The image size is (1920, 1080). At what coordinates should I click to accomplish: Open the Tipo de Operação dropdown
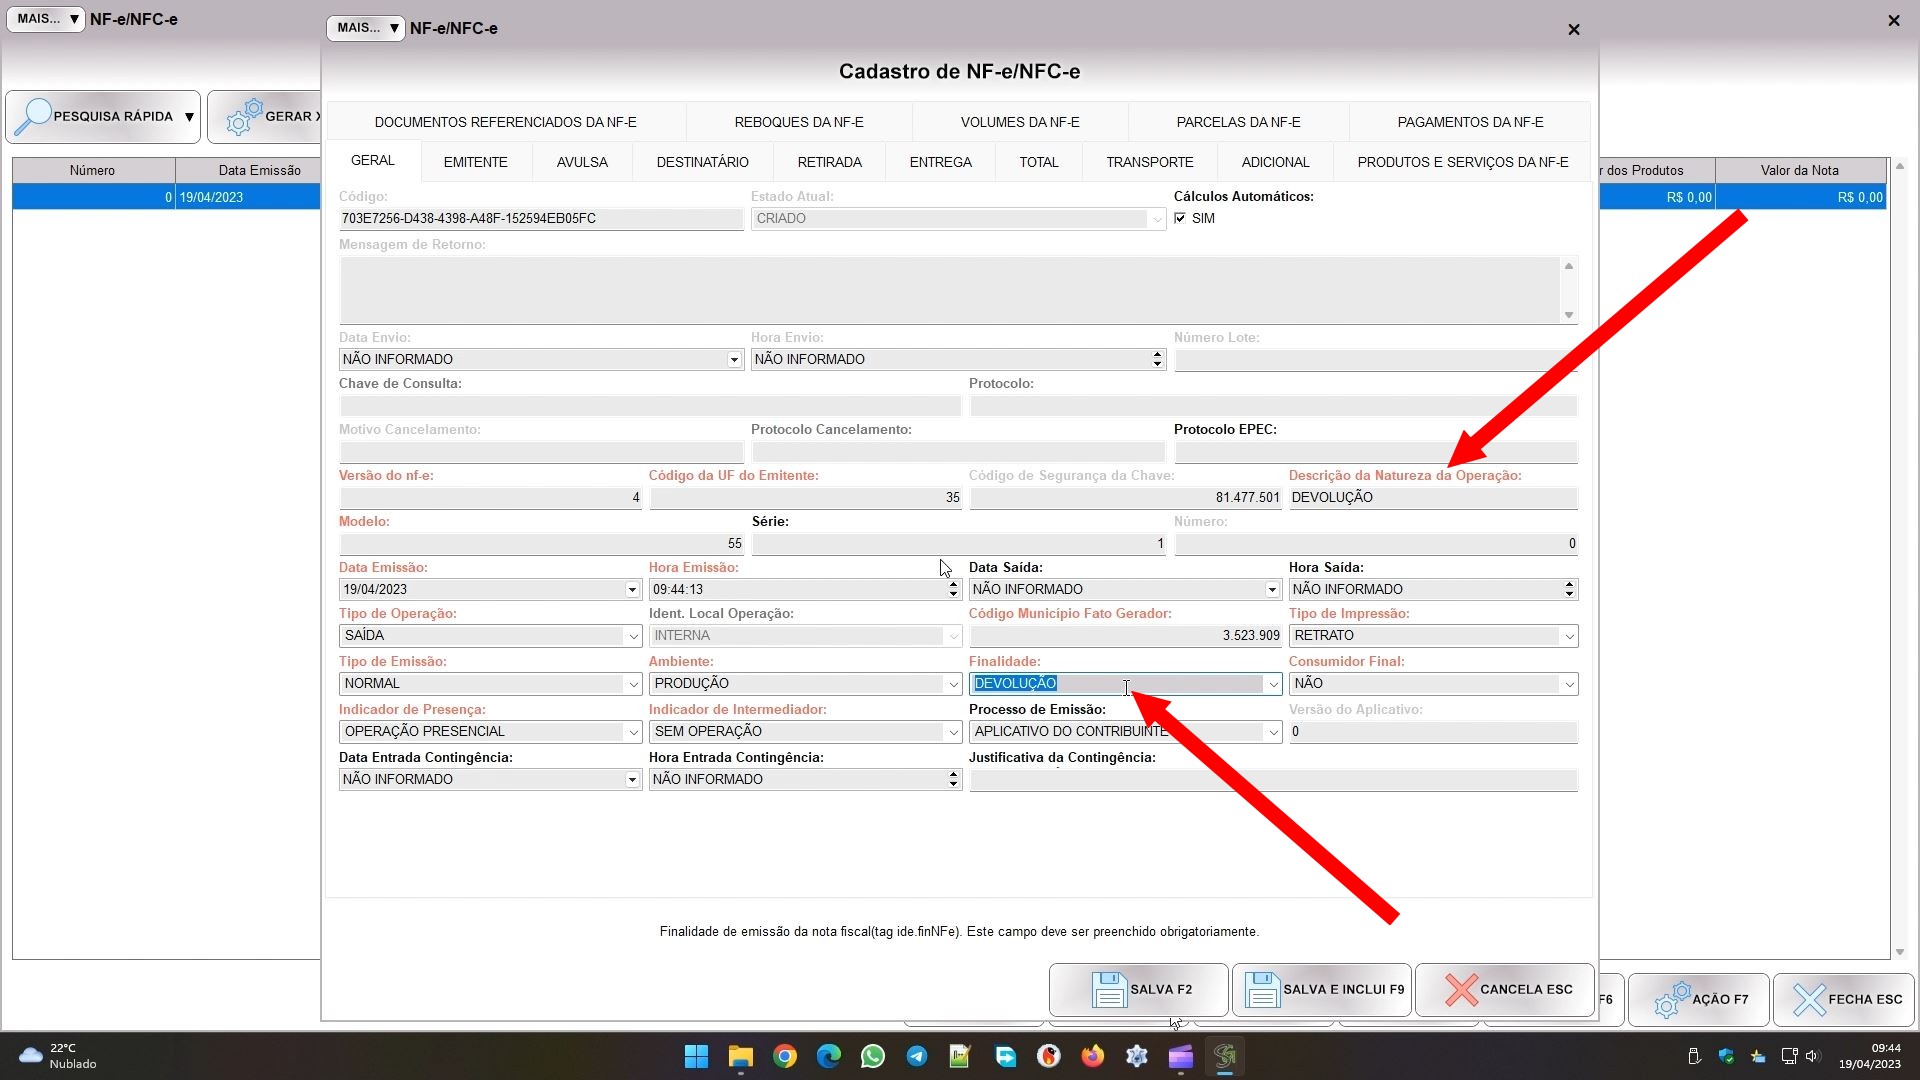click(632, 636)
